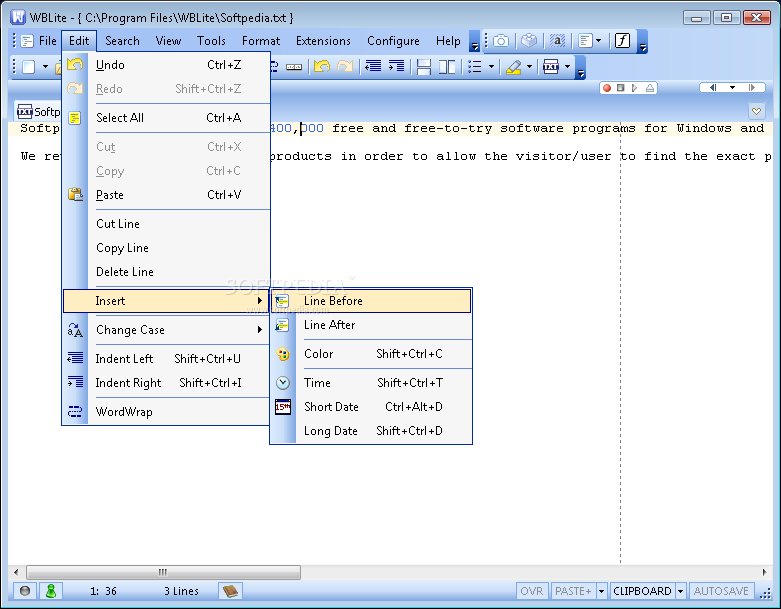The image size is (781, 609).
Task: Open the CLIPBOARD dropdown arrow
Action: pyautogui.click(x=680, y=591)
